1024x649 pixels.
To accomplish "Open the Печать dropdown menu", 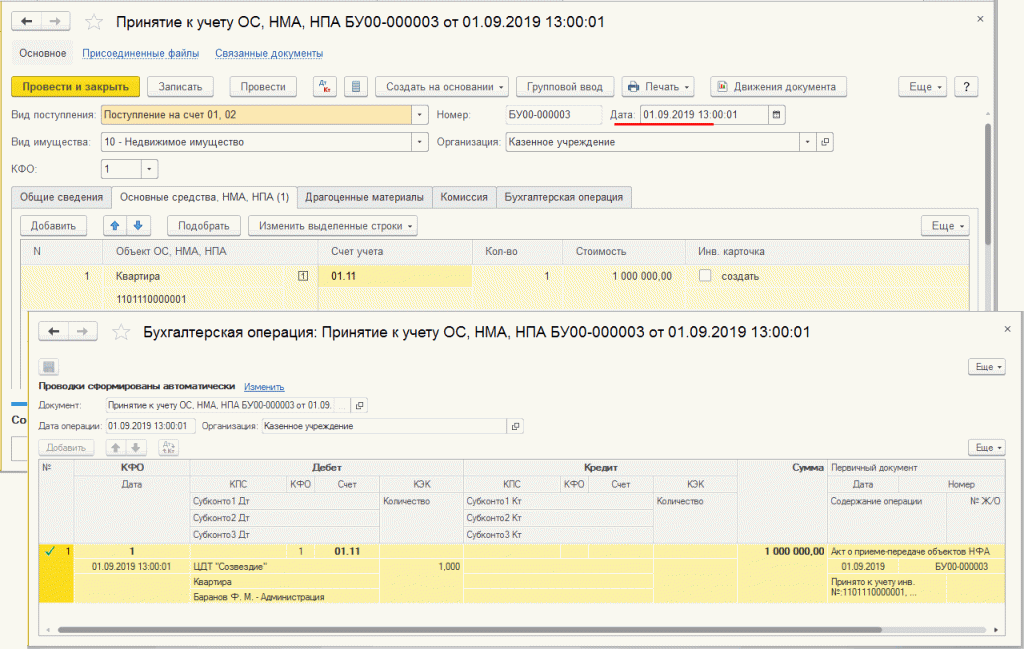I will (x=658, y=87).
